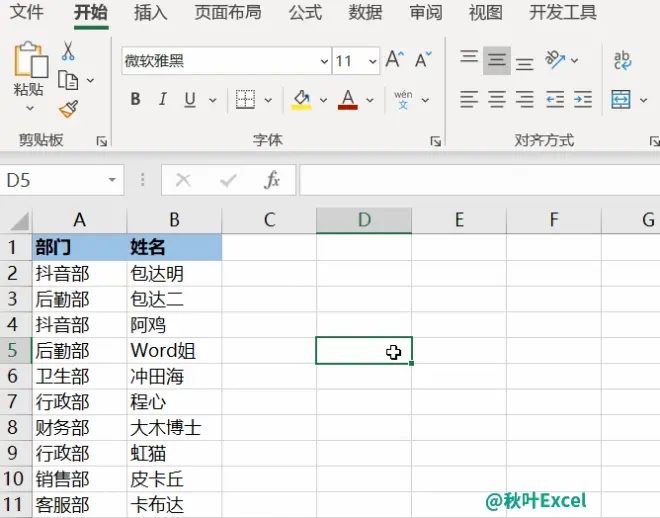Select the 销售部 cell
This screenshot has width=660, height=518.
click(x=80, y=479)
